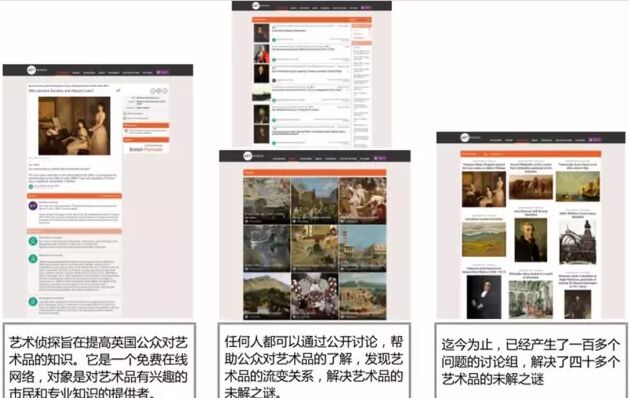629x400 pixels.
Task: Open the ship painting thumbnail in discussions list
Action: [262, 93]
